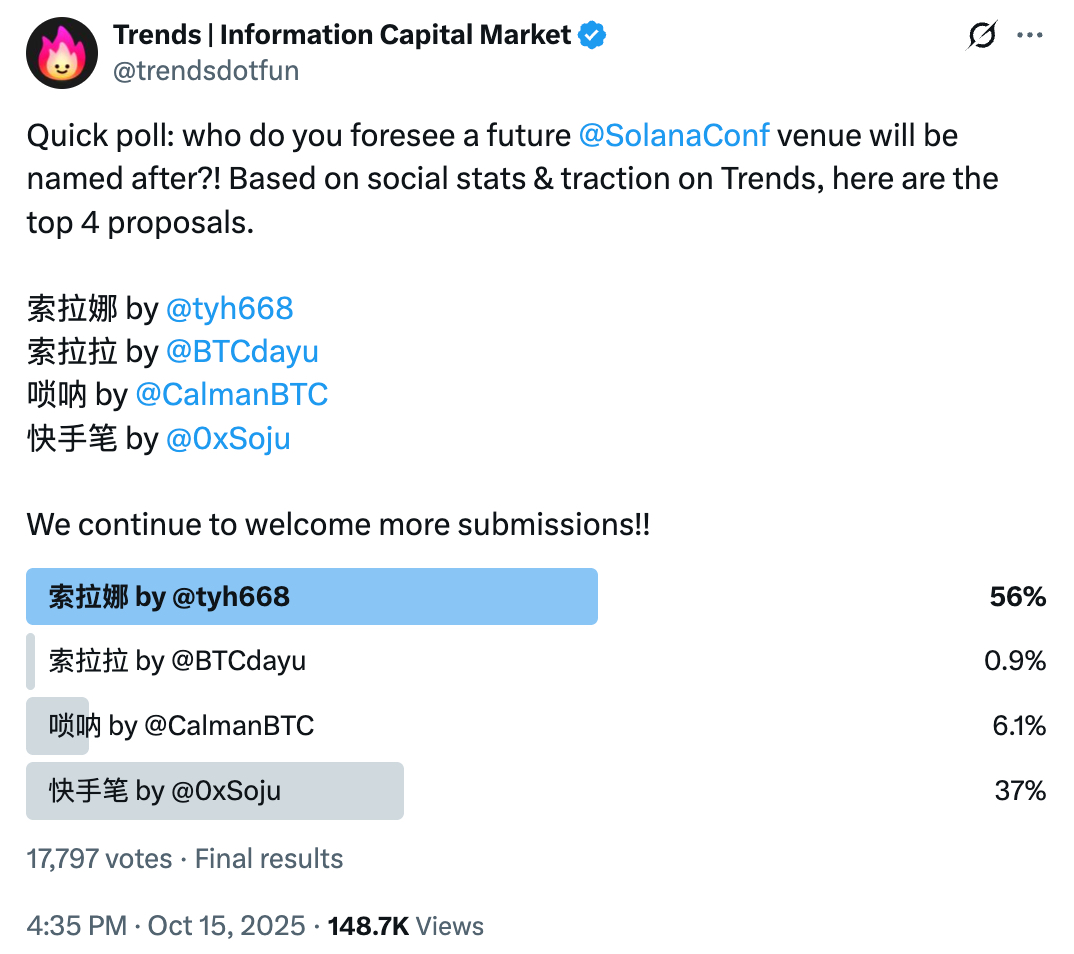Open the 148.7K Views analytics
The height and width of the screenshot is (954, 1074).
coord(403,926)
